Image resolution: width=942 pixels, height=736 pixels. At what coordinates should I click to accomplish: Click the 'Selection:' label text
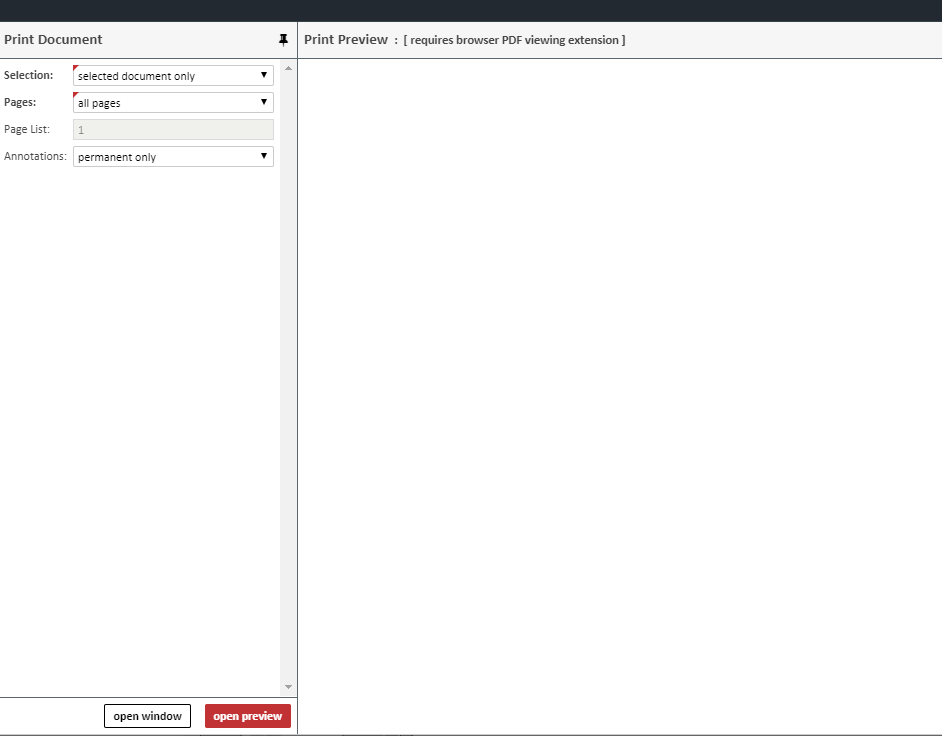pos(28,75)
